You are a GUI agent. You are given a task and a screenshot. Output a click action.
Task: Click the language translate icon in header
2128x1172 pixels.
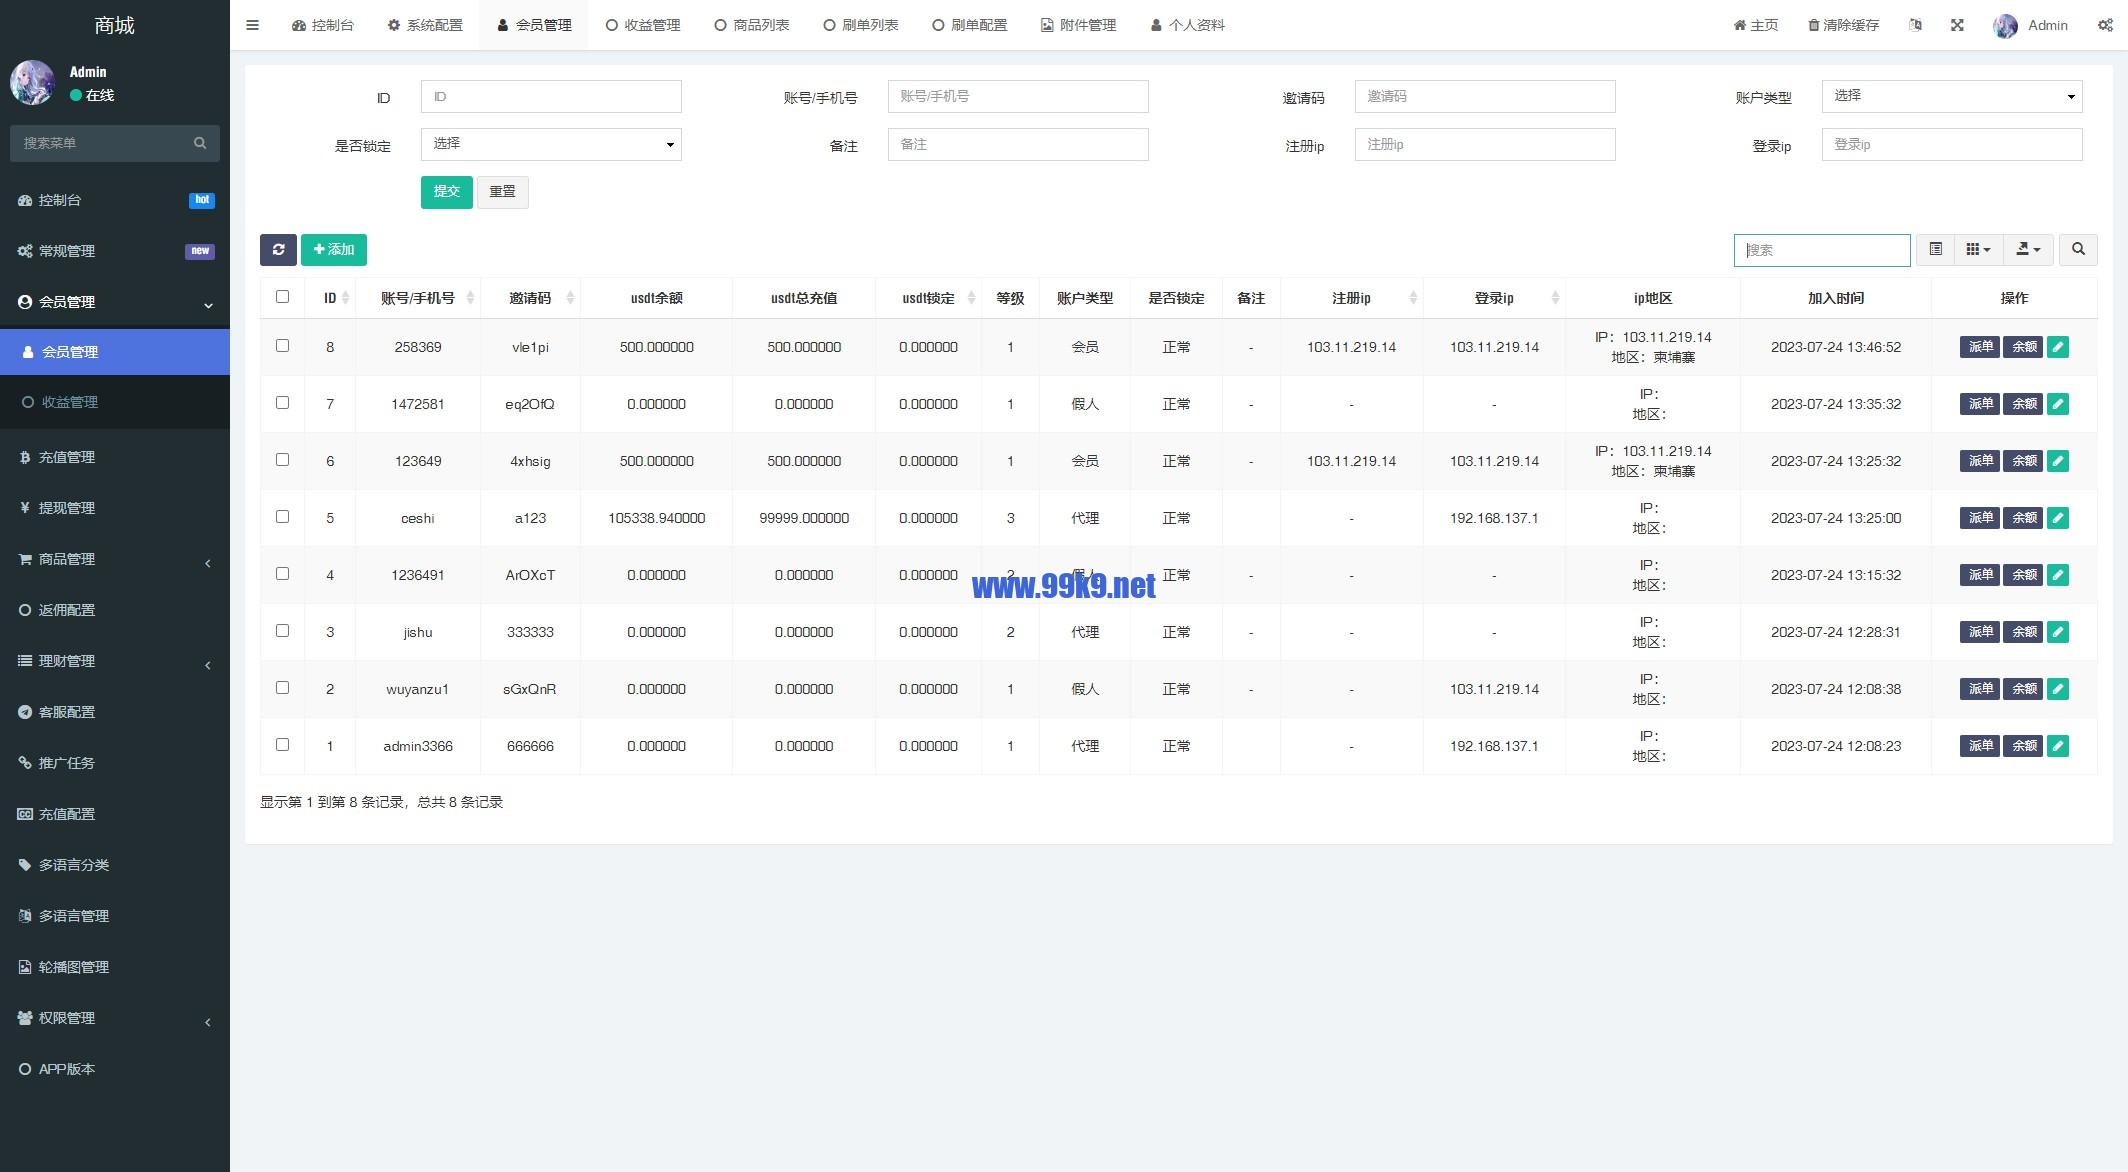(1915, 25)
